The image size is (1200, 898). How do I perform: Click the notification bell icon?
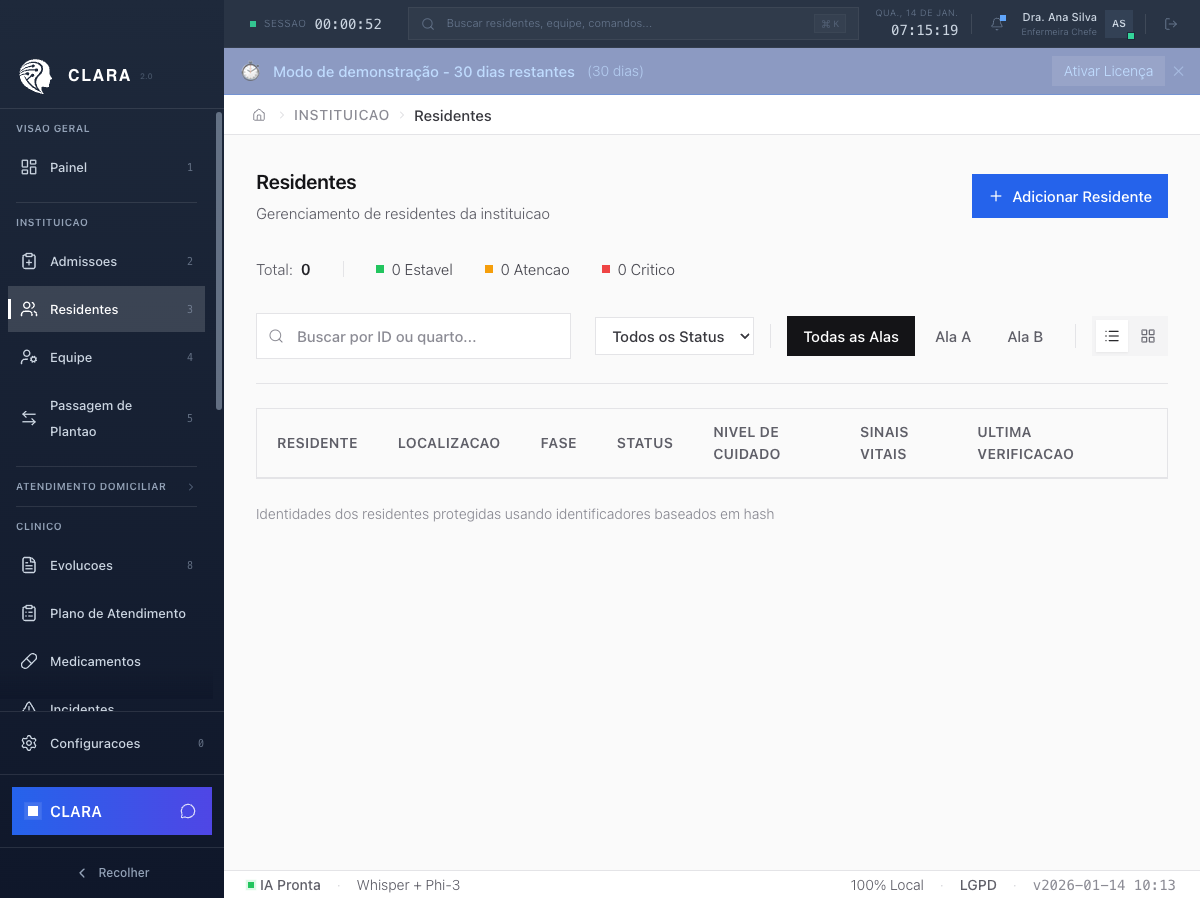click(x=997, y=24)
